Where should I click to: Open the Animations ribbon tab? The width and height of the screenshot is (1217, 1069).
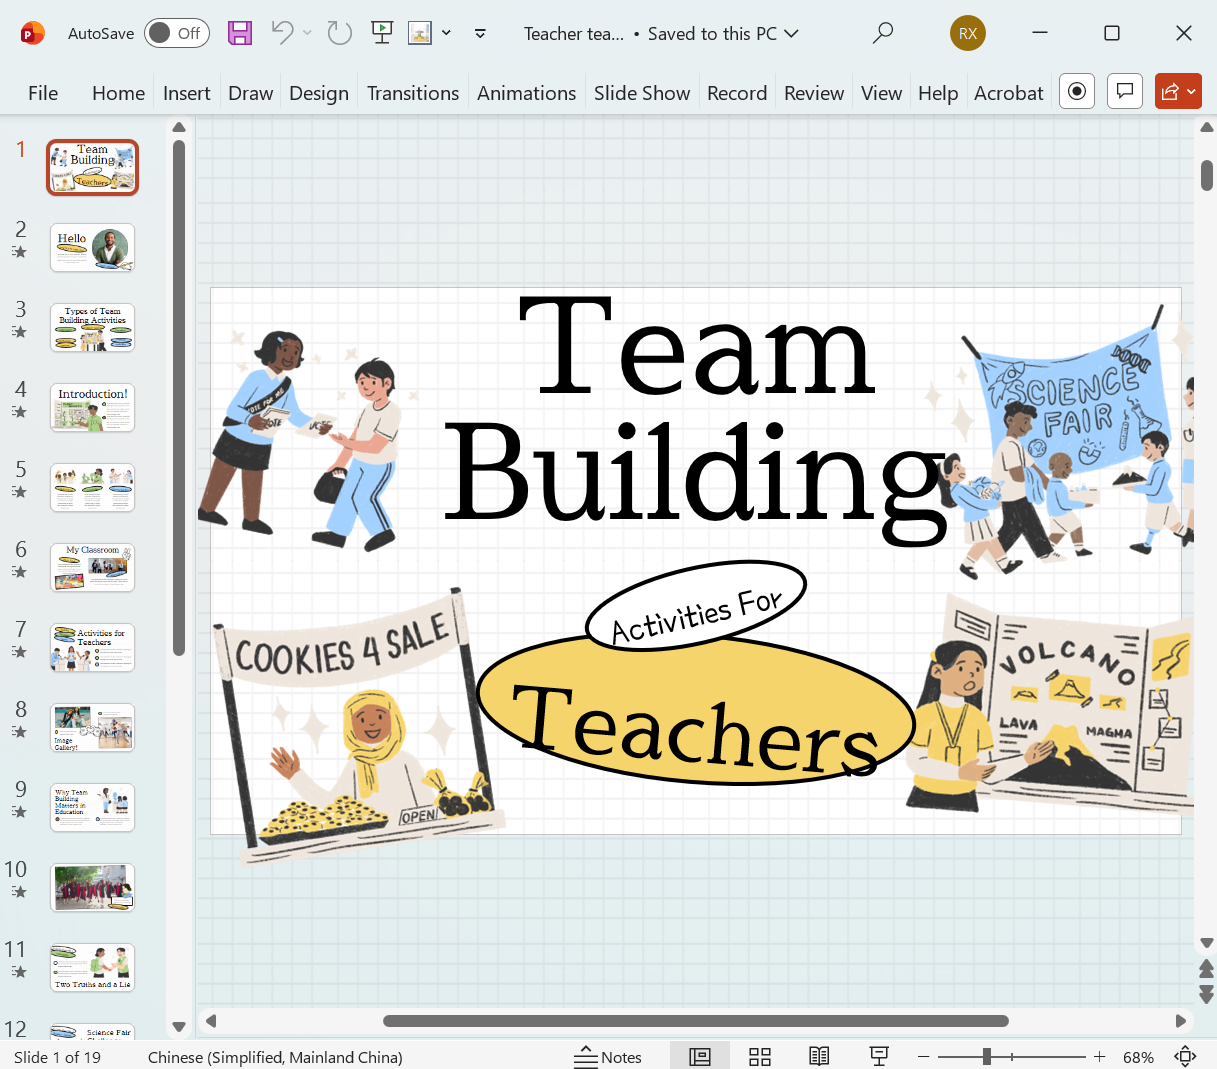(526, 92)
